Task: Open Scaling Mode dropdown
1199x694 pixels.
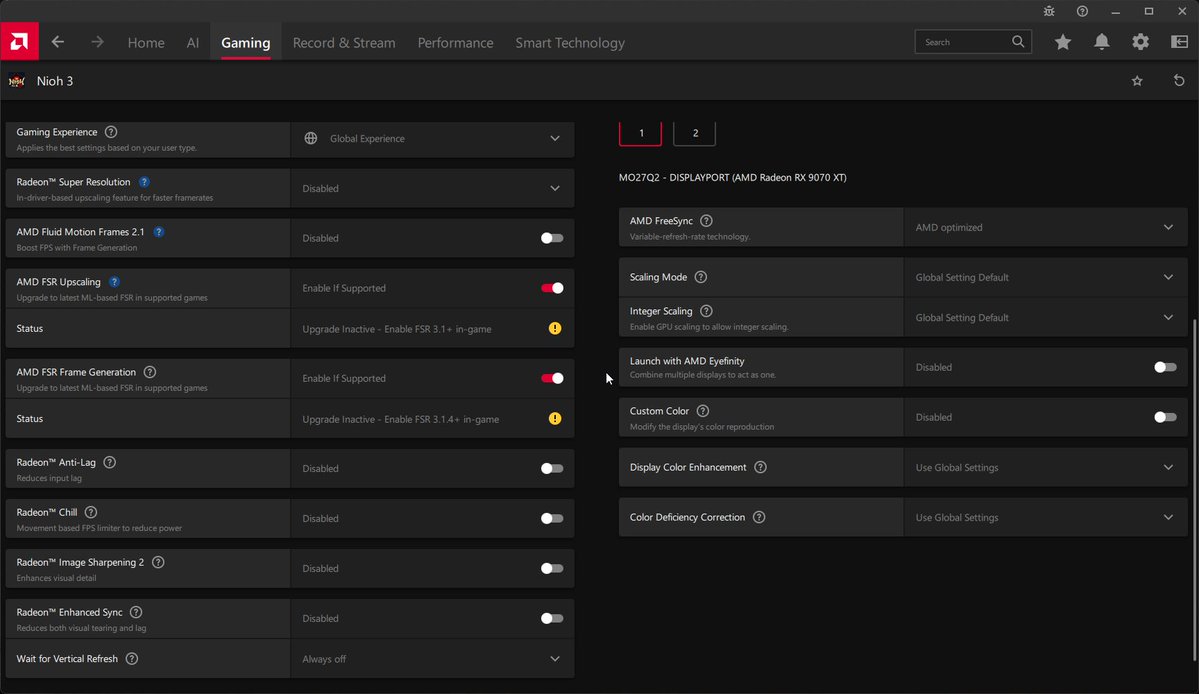Action: (x=1045, y=277)
